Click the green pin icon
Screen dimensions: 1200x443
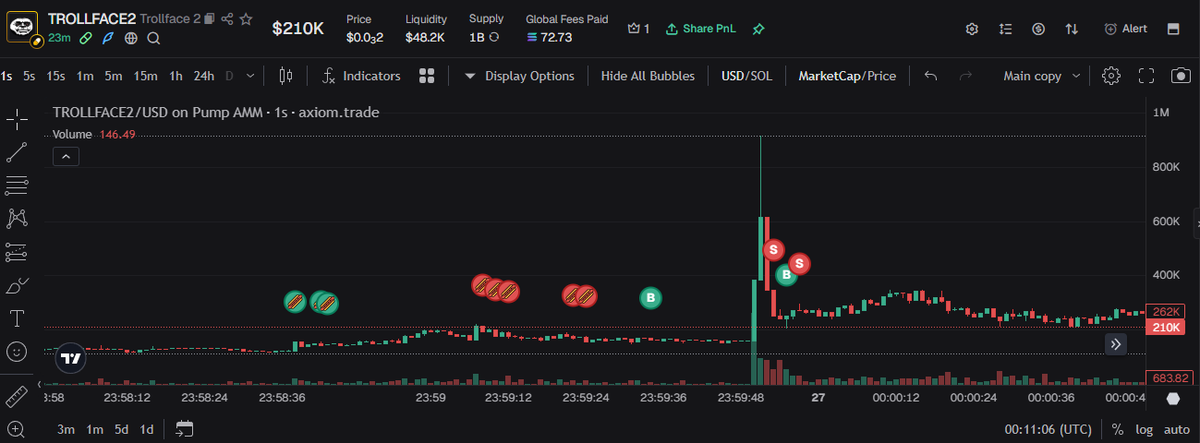pos(759,29)
